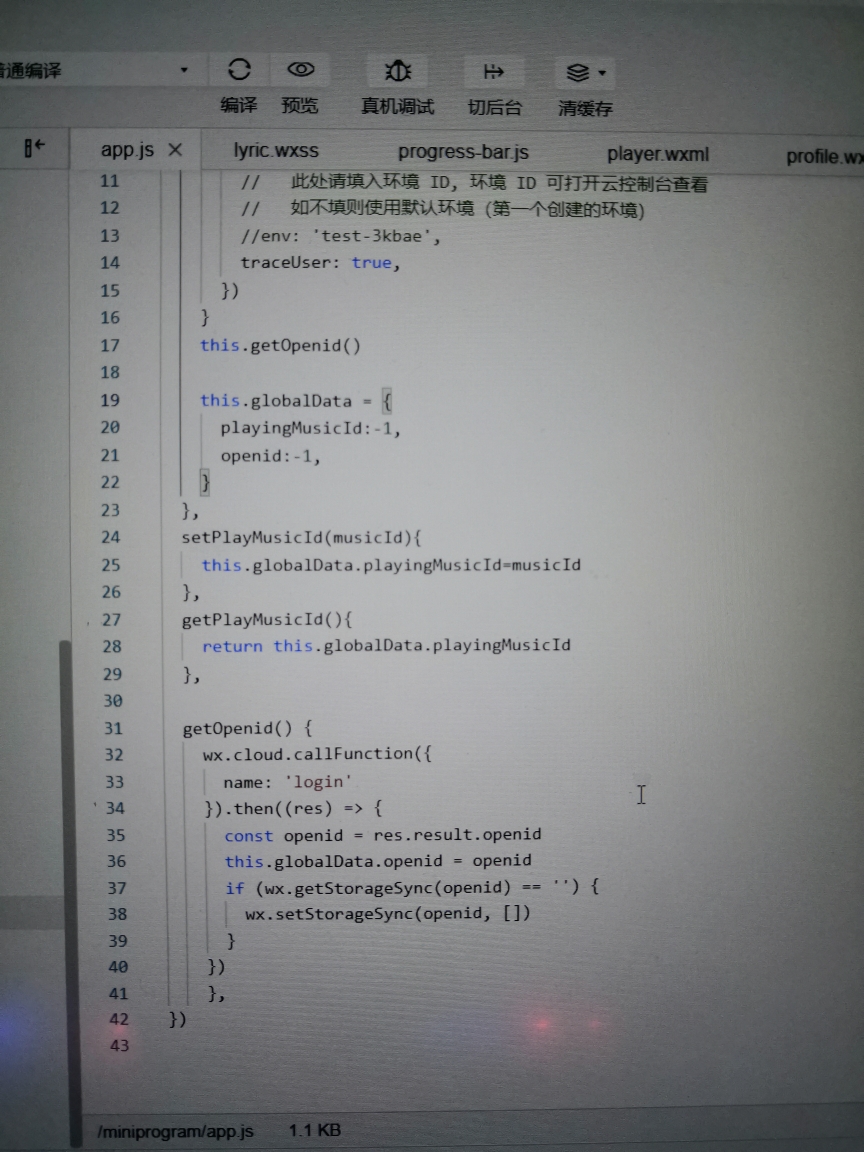Click the preview eye icon

(300, 70)
